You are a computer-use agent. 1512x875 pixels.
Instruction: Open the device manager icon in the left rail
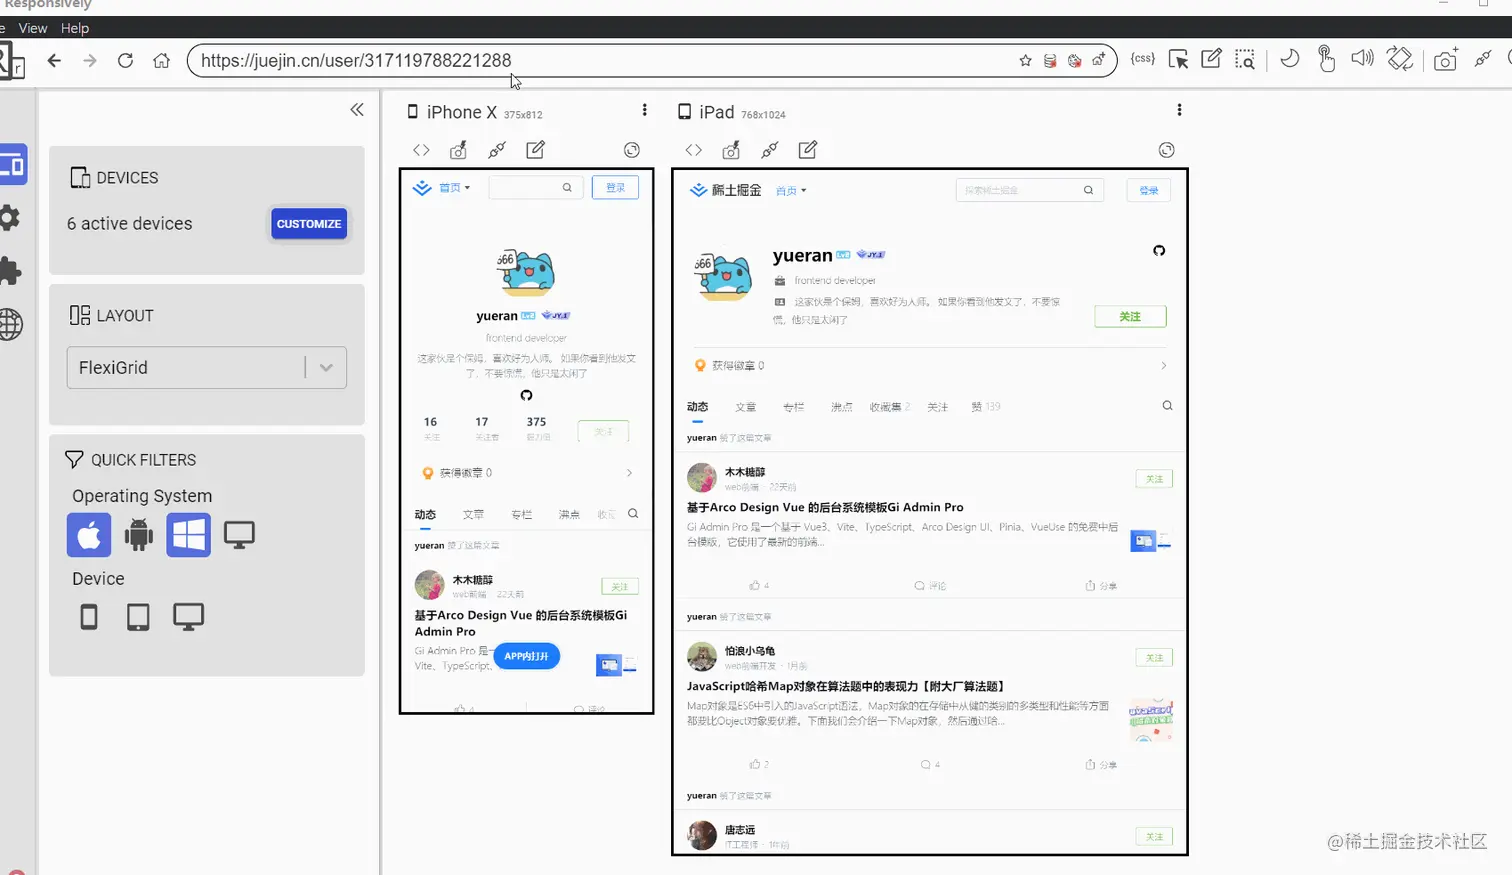[12, 165]
